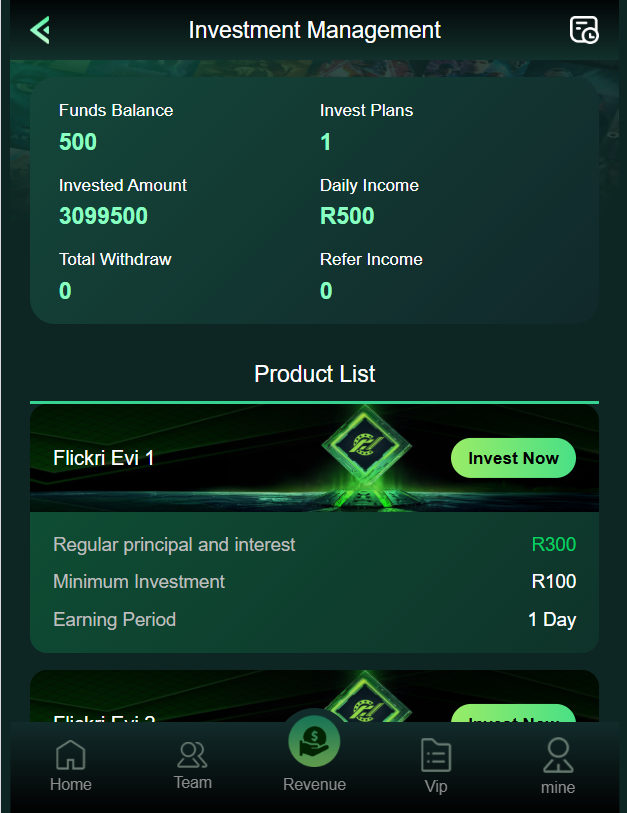Click the partially visible second Invest Now button
The width and height of the screenshot is (627, 813).
coord(513,713)
